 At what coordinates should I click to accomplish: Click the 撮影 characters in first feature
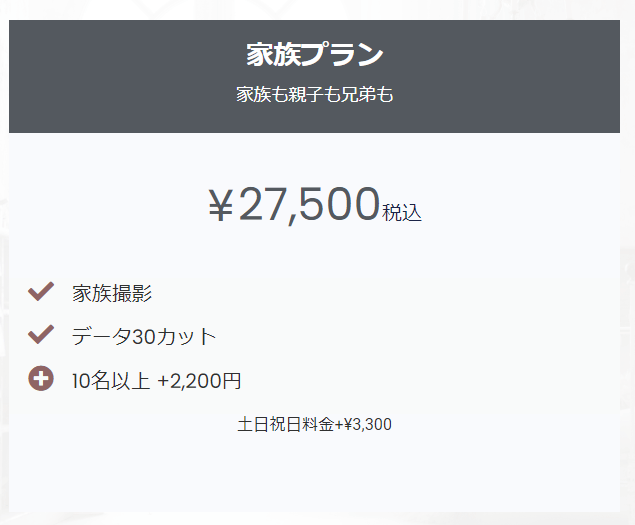coord(132,293)
